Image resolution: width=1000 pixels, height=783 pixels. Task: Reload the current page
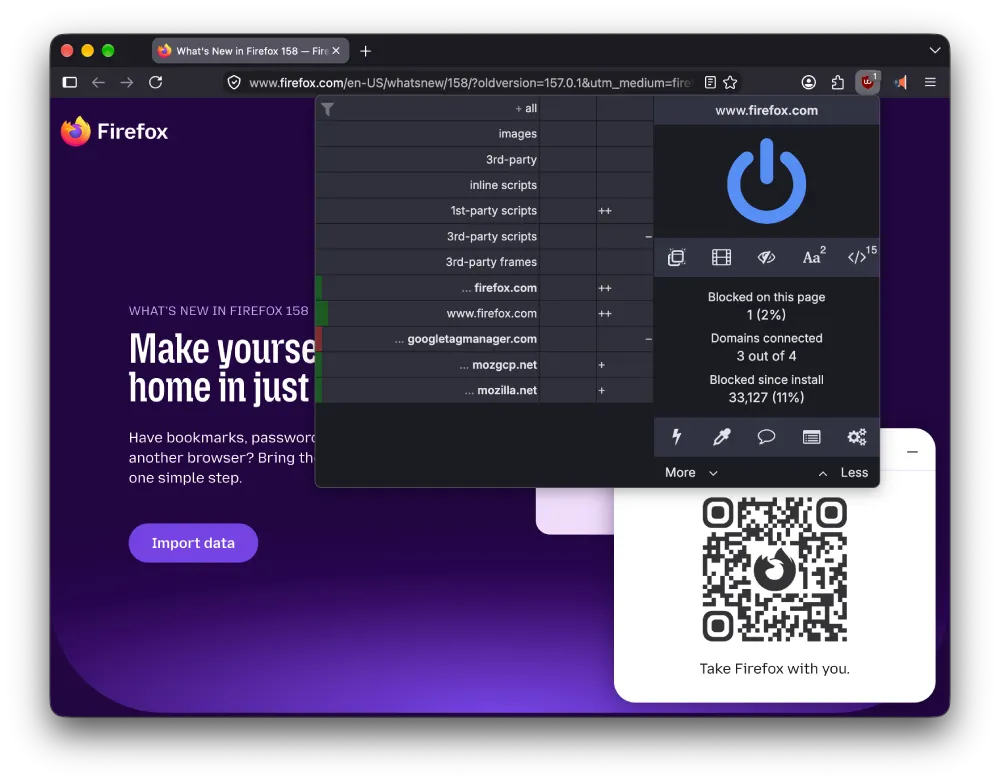click(156, 82)
